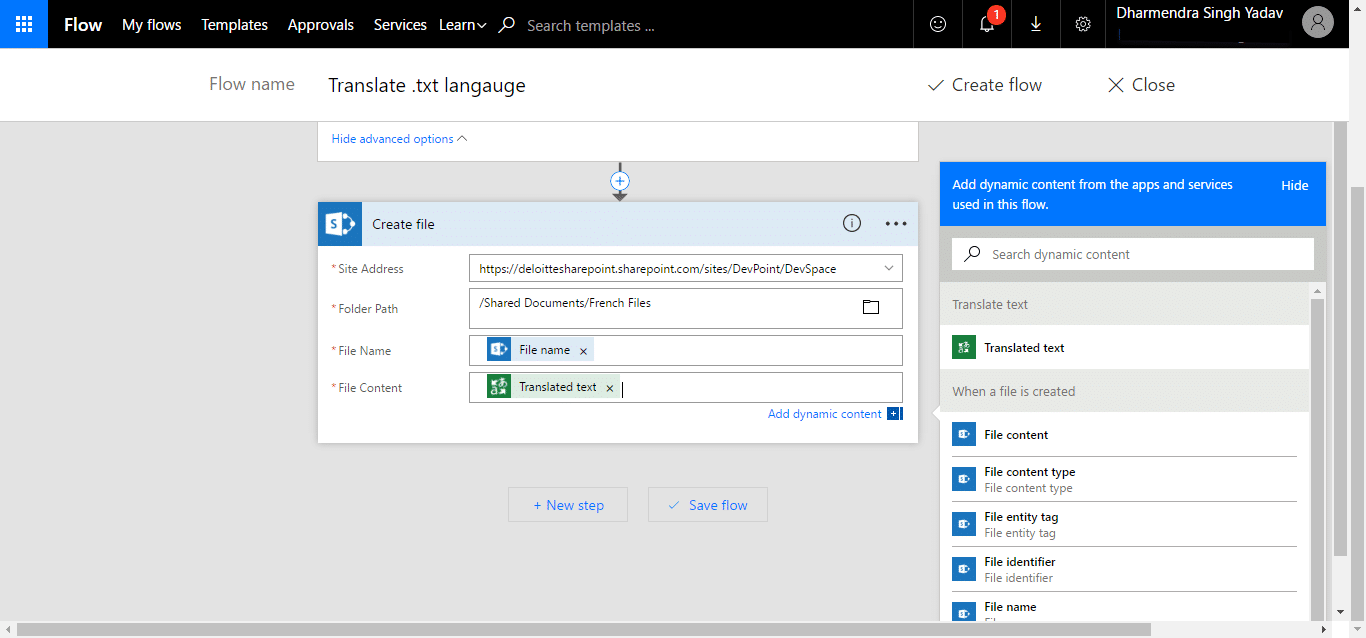Open the settings gear
This screenshot has height=638, width=1366.
[x=1083, y=25]
